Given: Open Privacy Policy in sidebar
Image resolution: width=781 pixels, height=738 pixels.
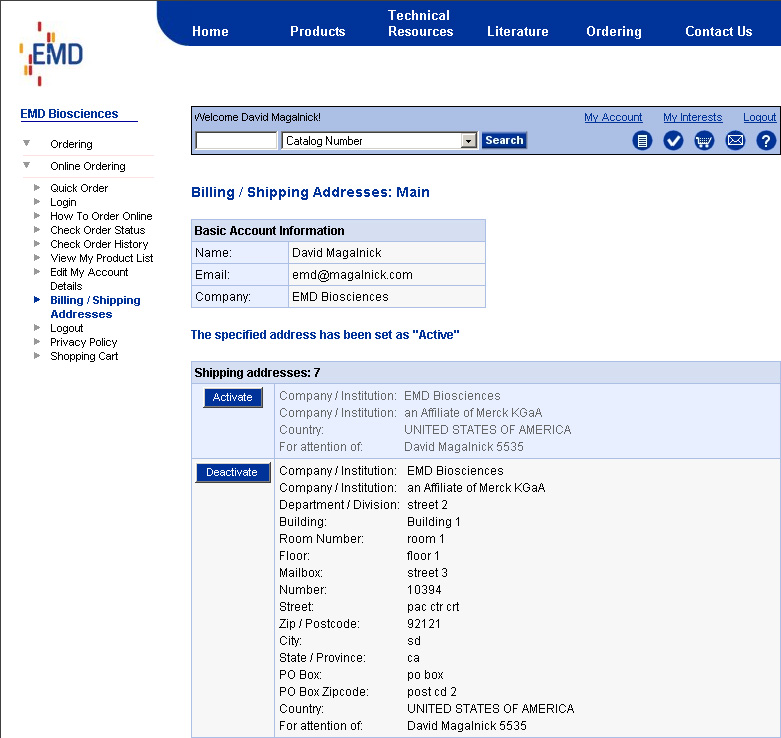Looking at the screenshot, I should [x=84, y=342].
